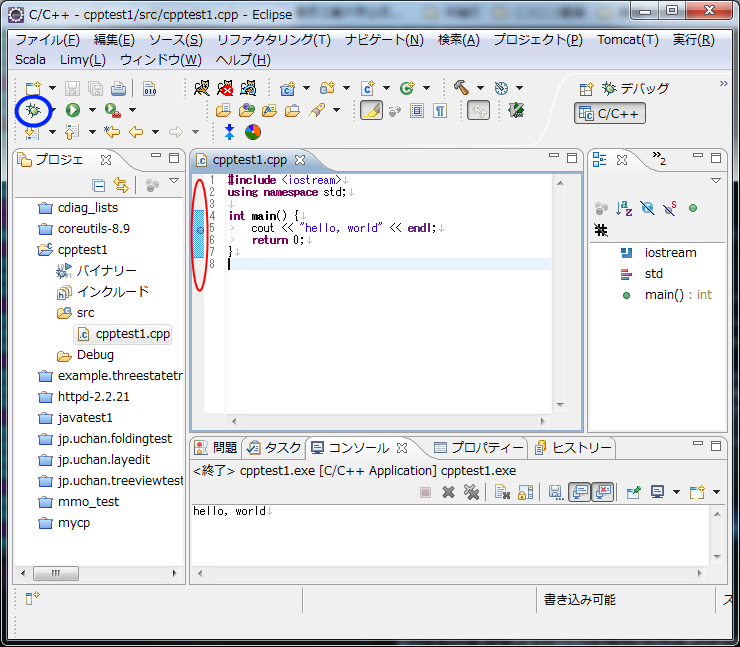This screenshot has width=740, height=647.
Task: Clear the console output
Action: coord(502,492)
